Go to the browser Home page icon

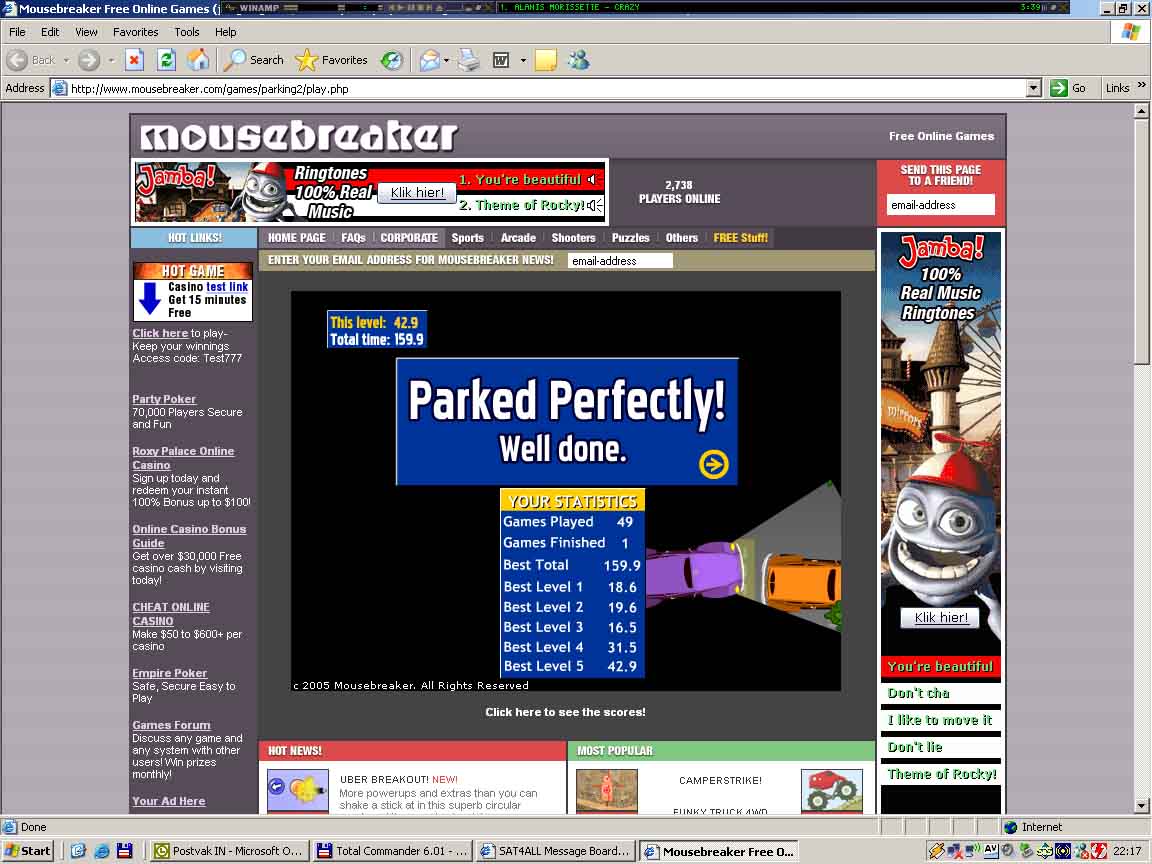point(198,60)
